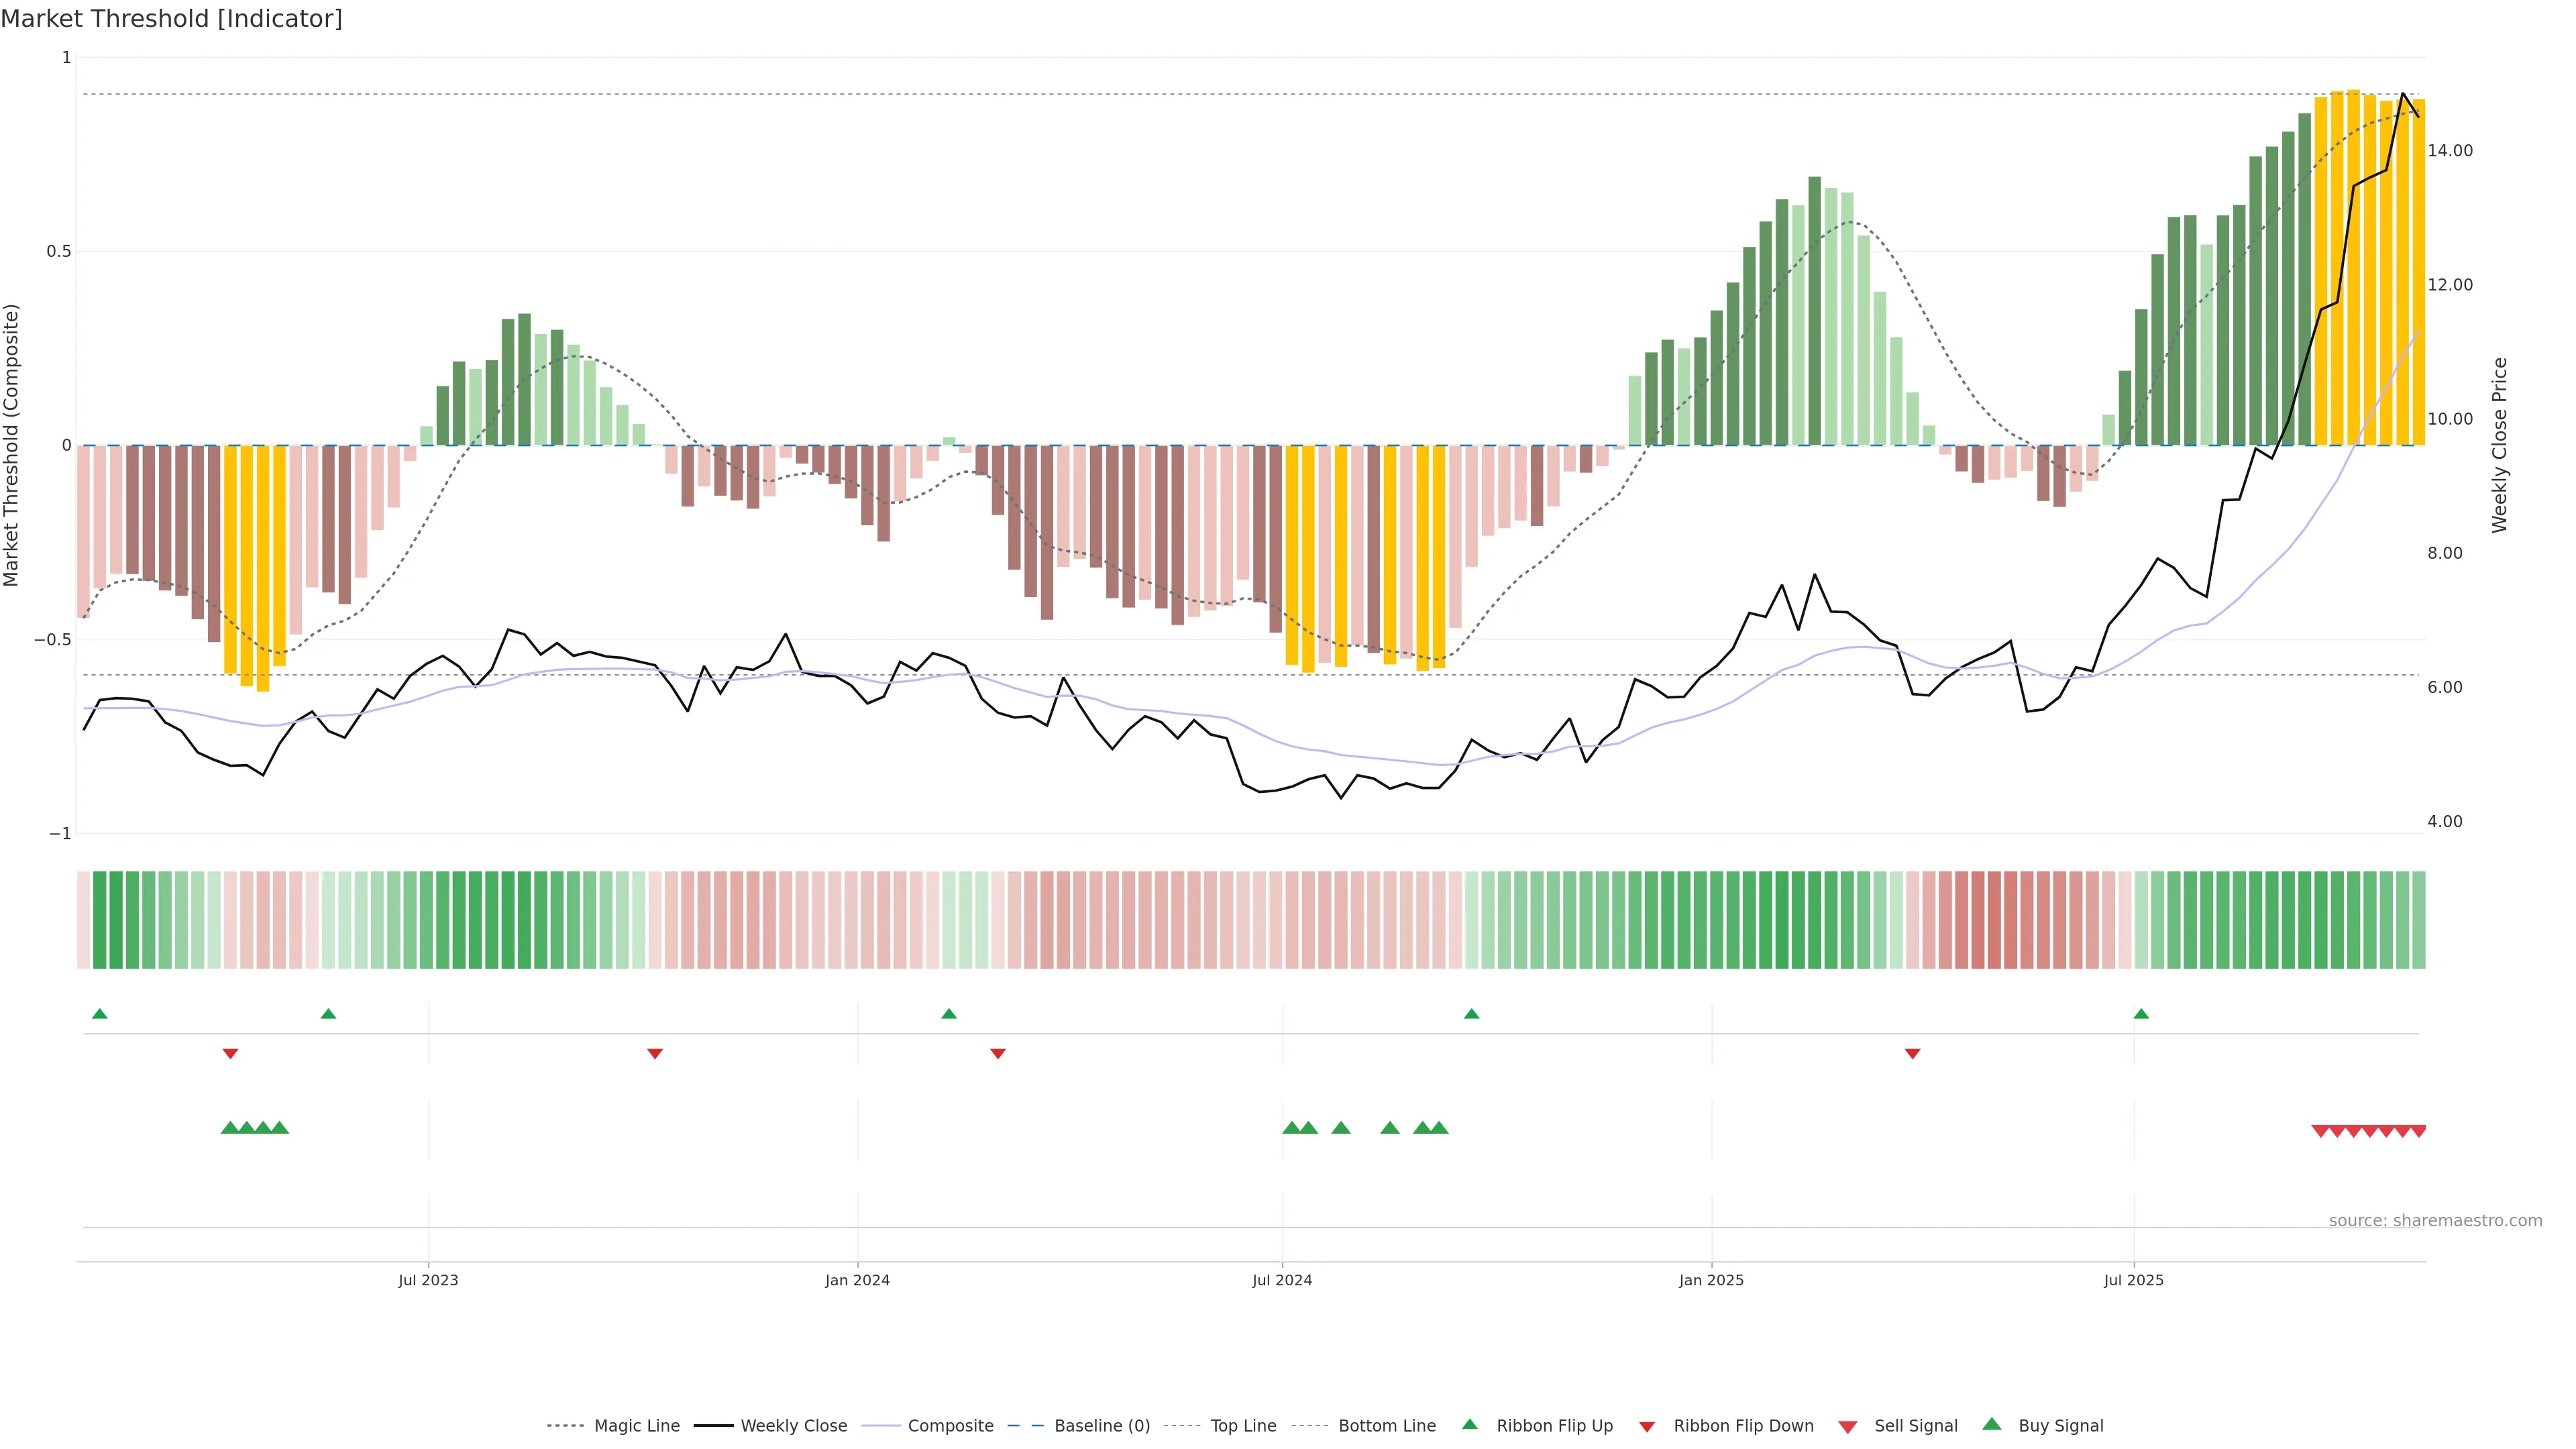Click the sharemaestro.com source text
Image resolution: width=2576 pixels, height=1449 pixels.
coord(2435,1220)
